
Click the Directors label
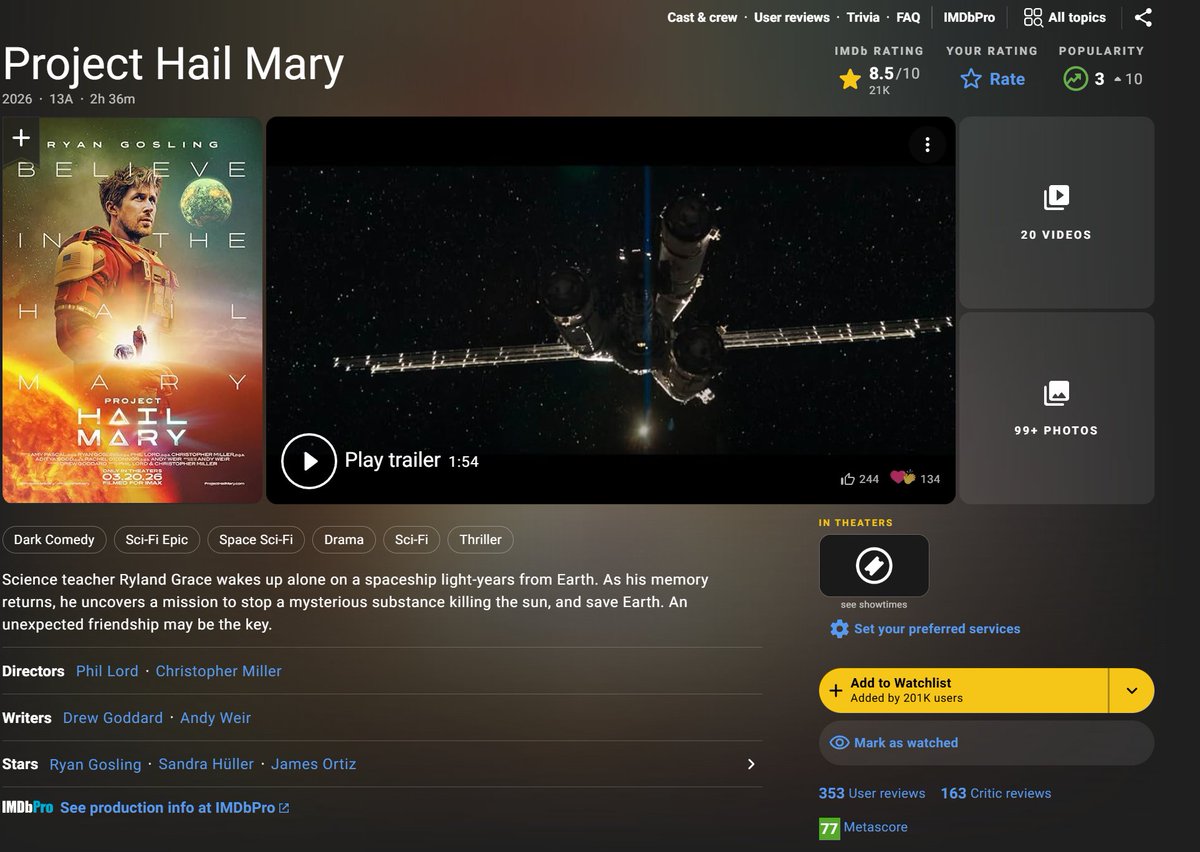click(33, 671)
